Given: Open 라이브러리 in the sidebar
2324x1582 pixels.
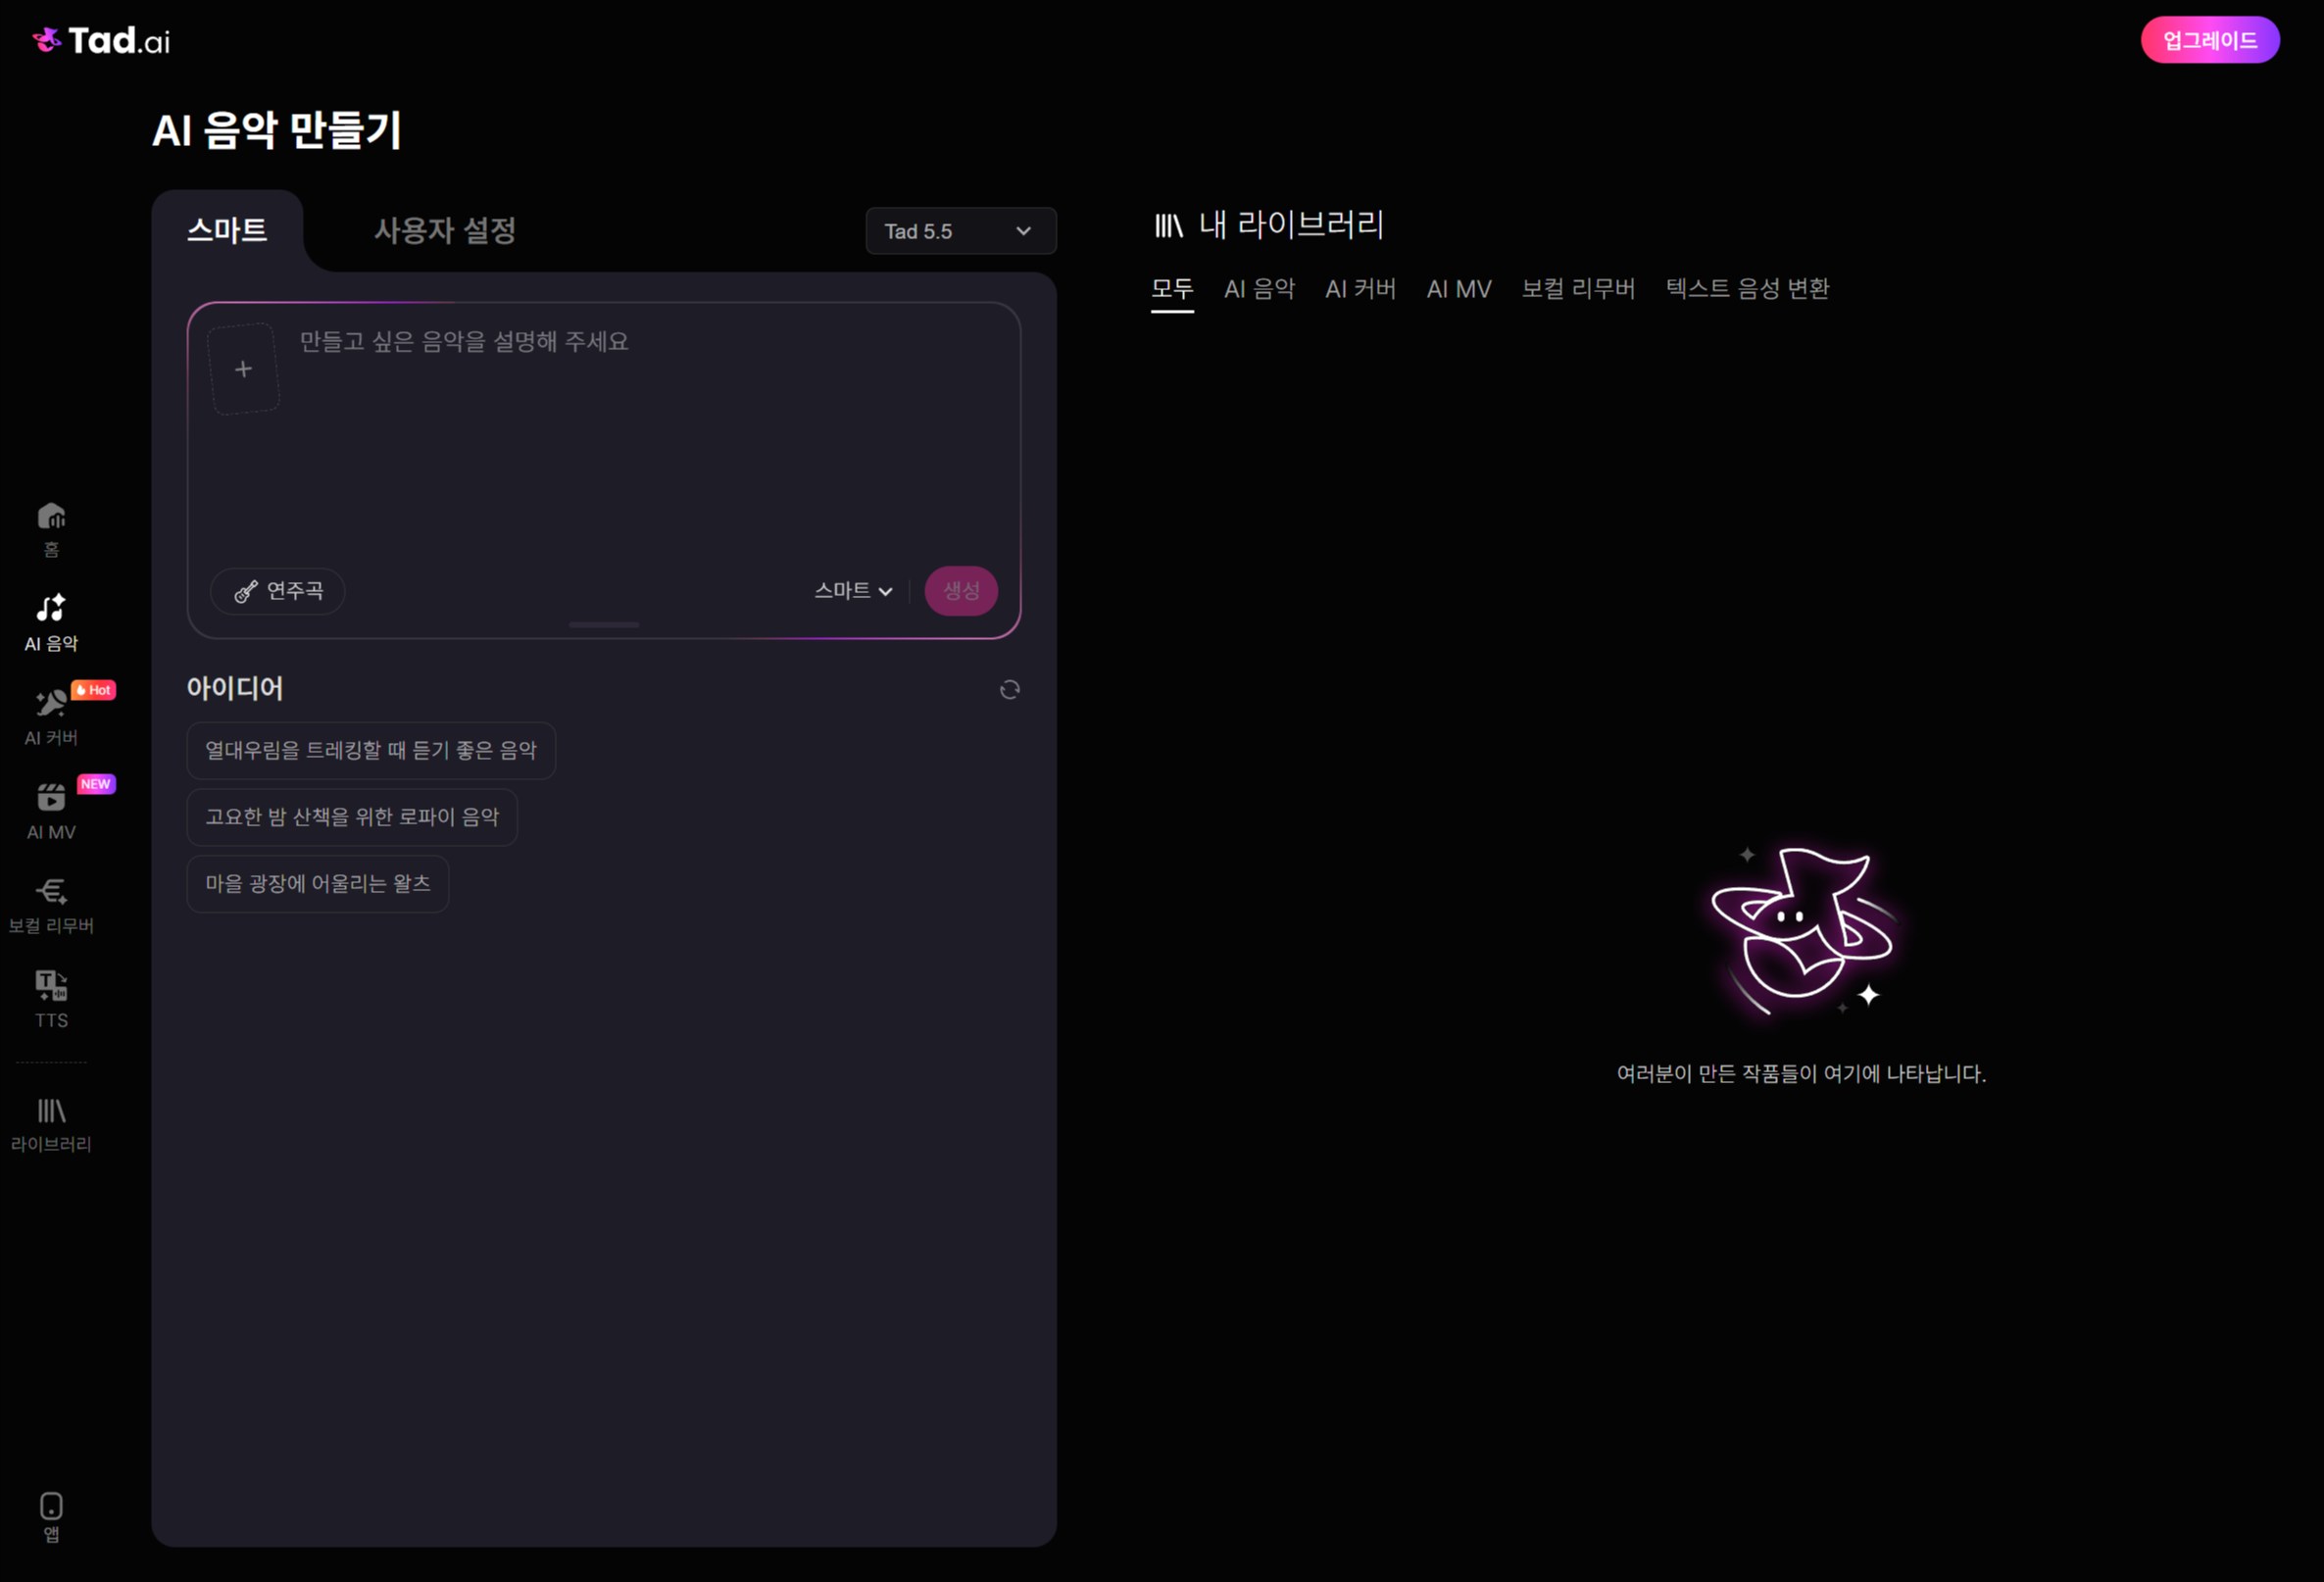Looking at the screenshot, I should (51, 1124).
